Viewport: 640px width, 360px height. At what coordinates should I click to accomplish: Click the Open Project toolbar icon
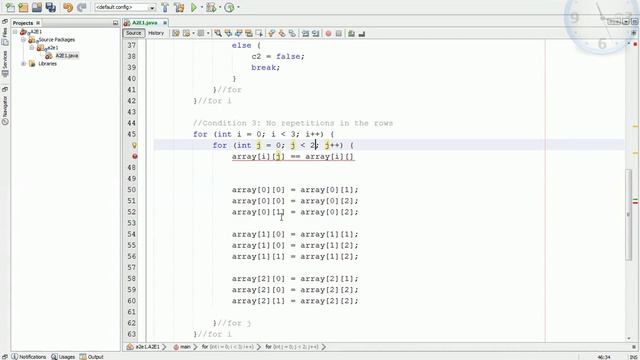coord(37,7)
